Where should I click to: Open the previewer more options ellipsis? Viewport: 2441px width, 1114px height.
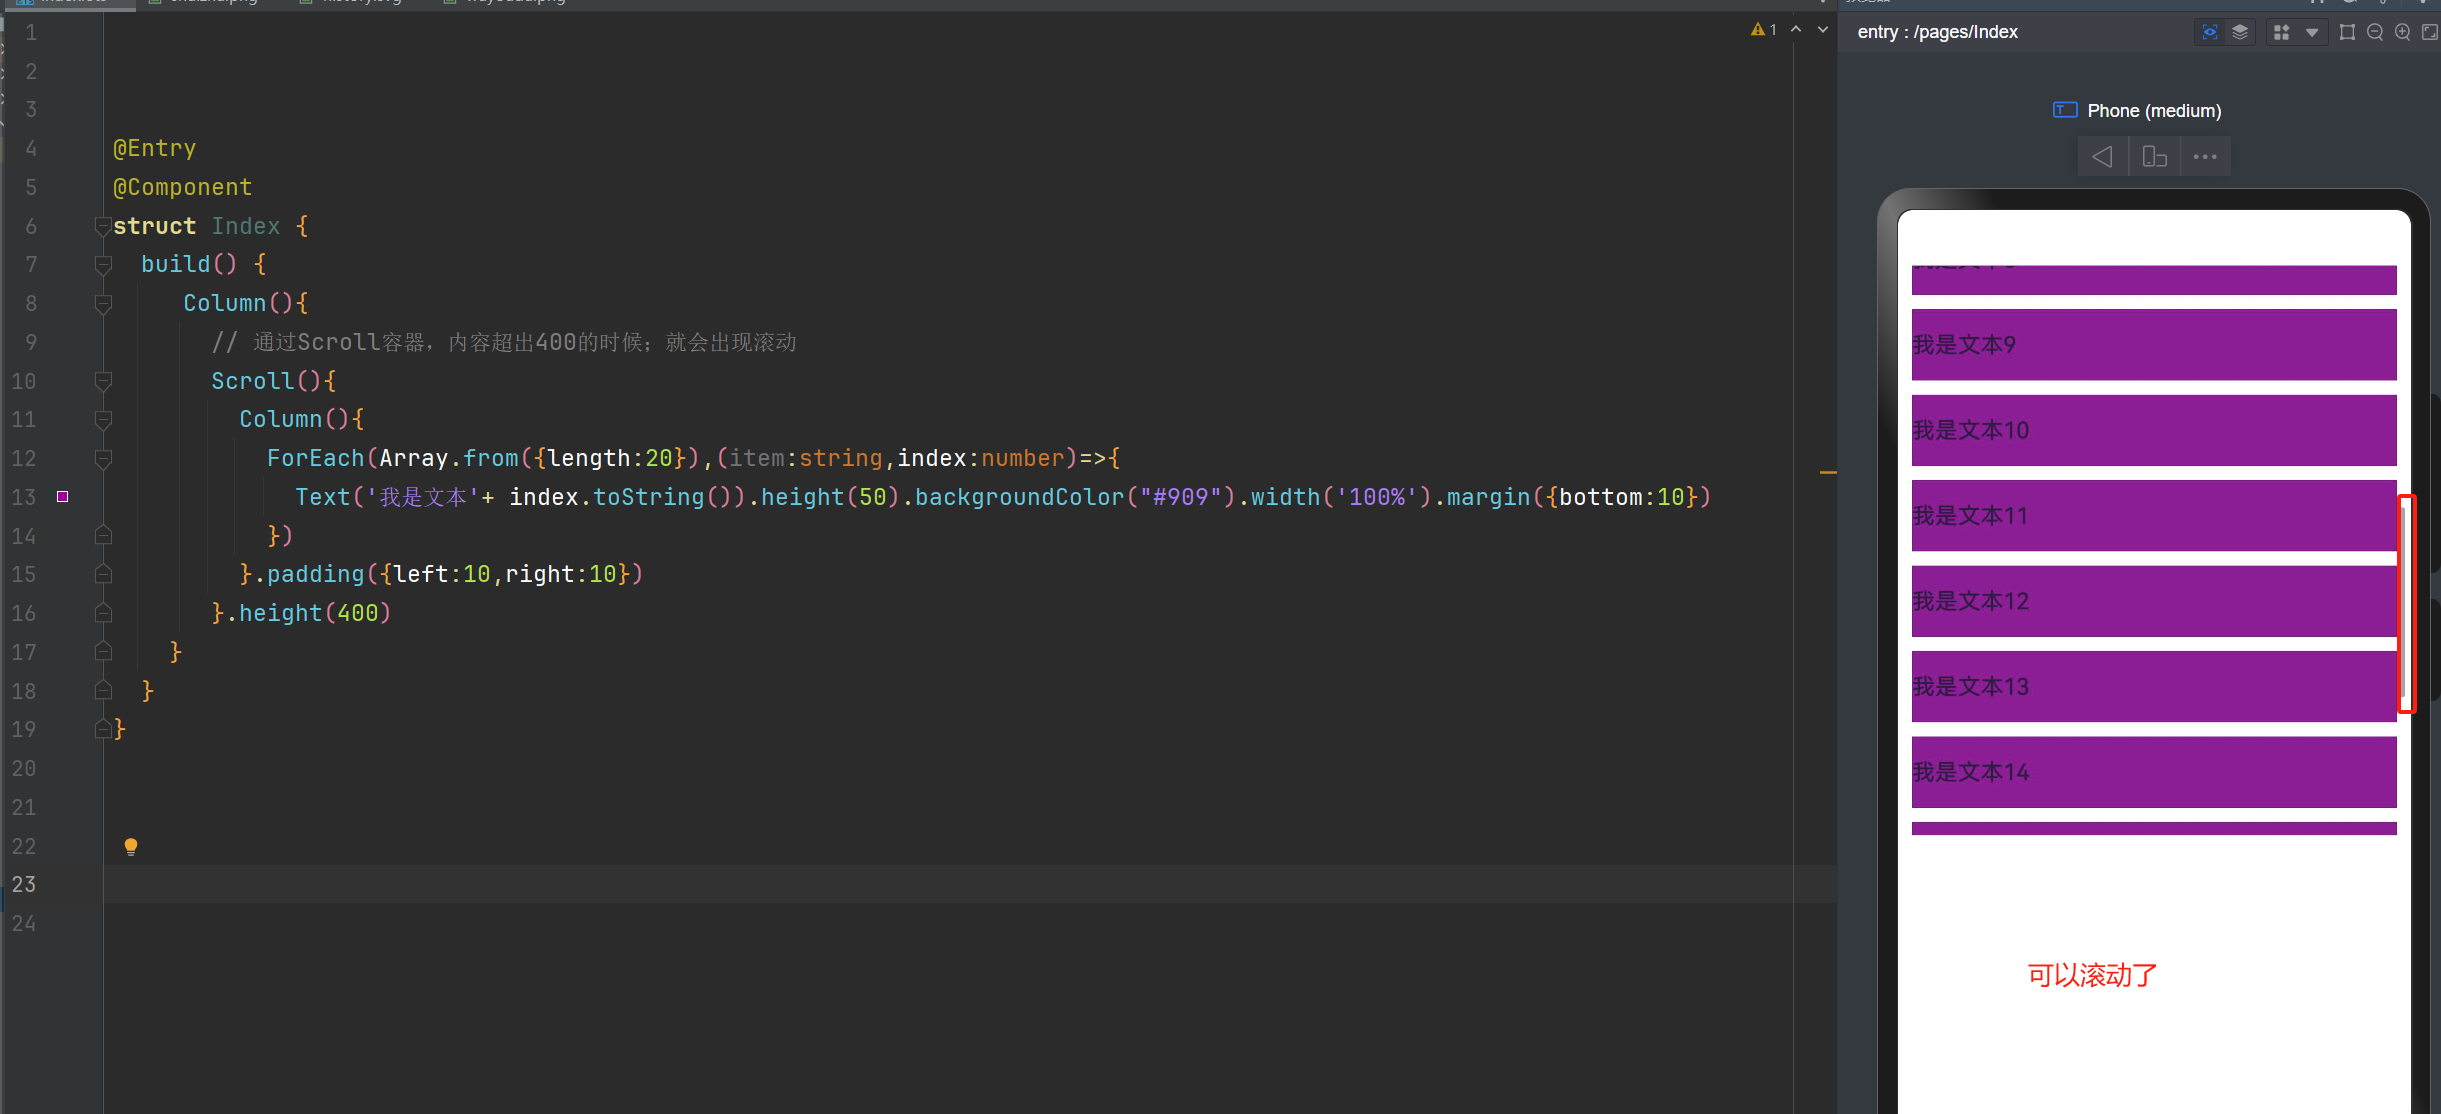[2205, 157]
